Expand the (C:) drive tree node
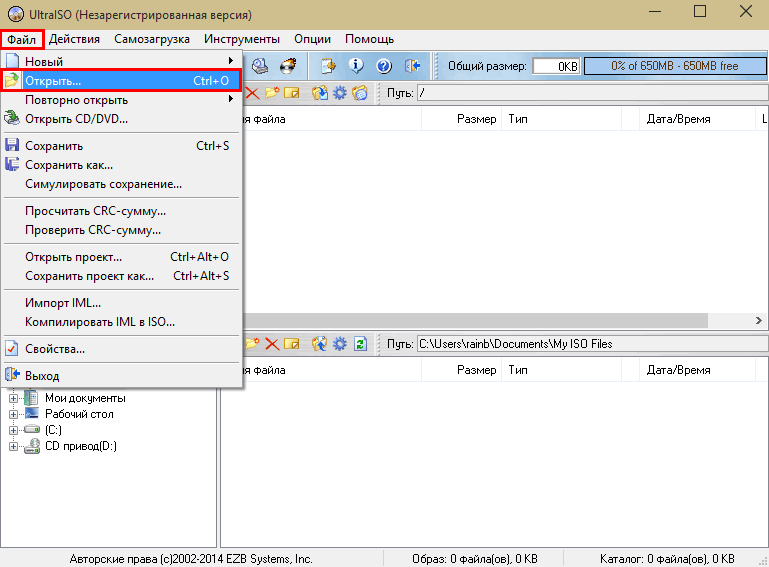Viewport: 769px width, 567px height. pos(13,430)
